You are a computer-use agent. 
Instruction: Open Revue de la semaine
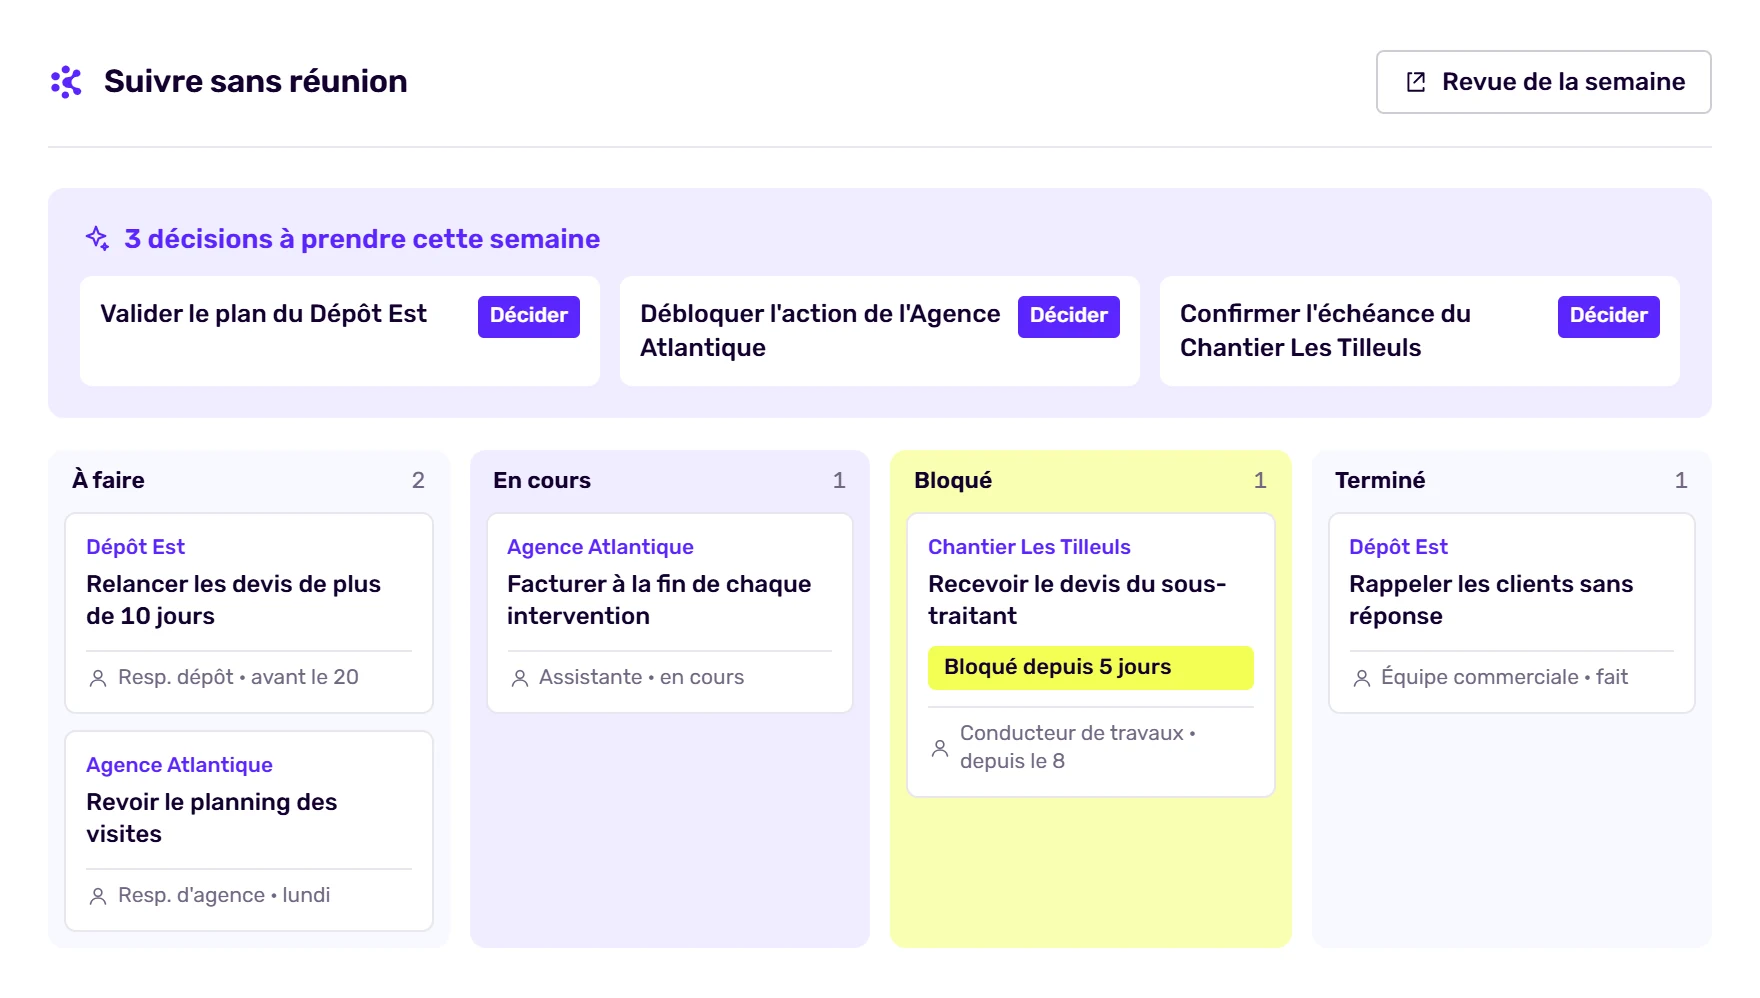1543,82
